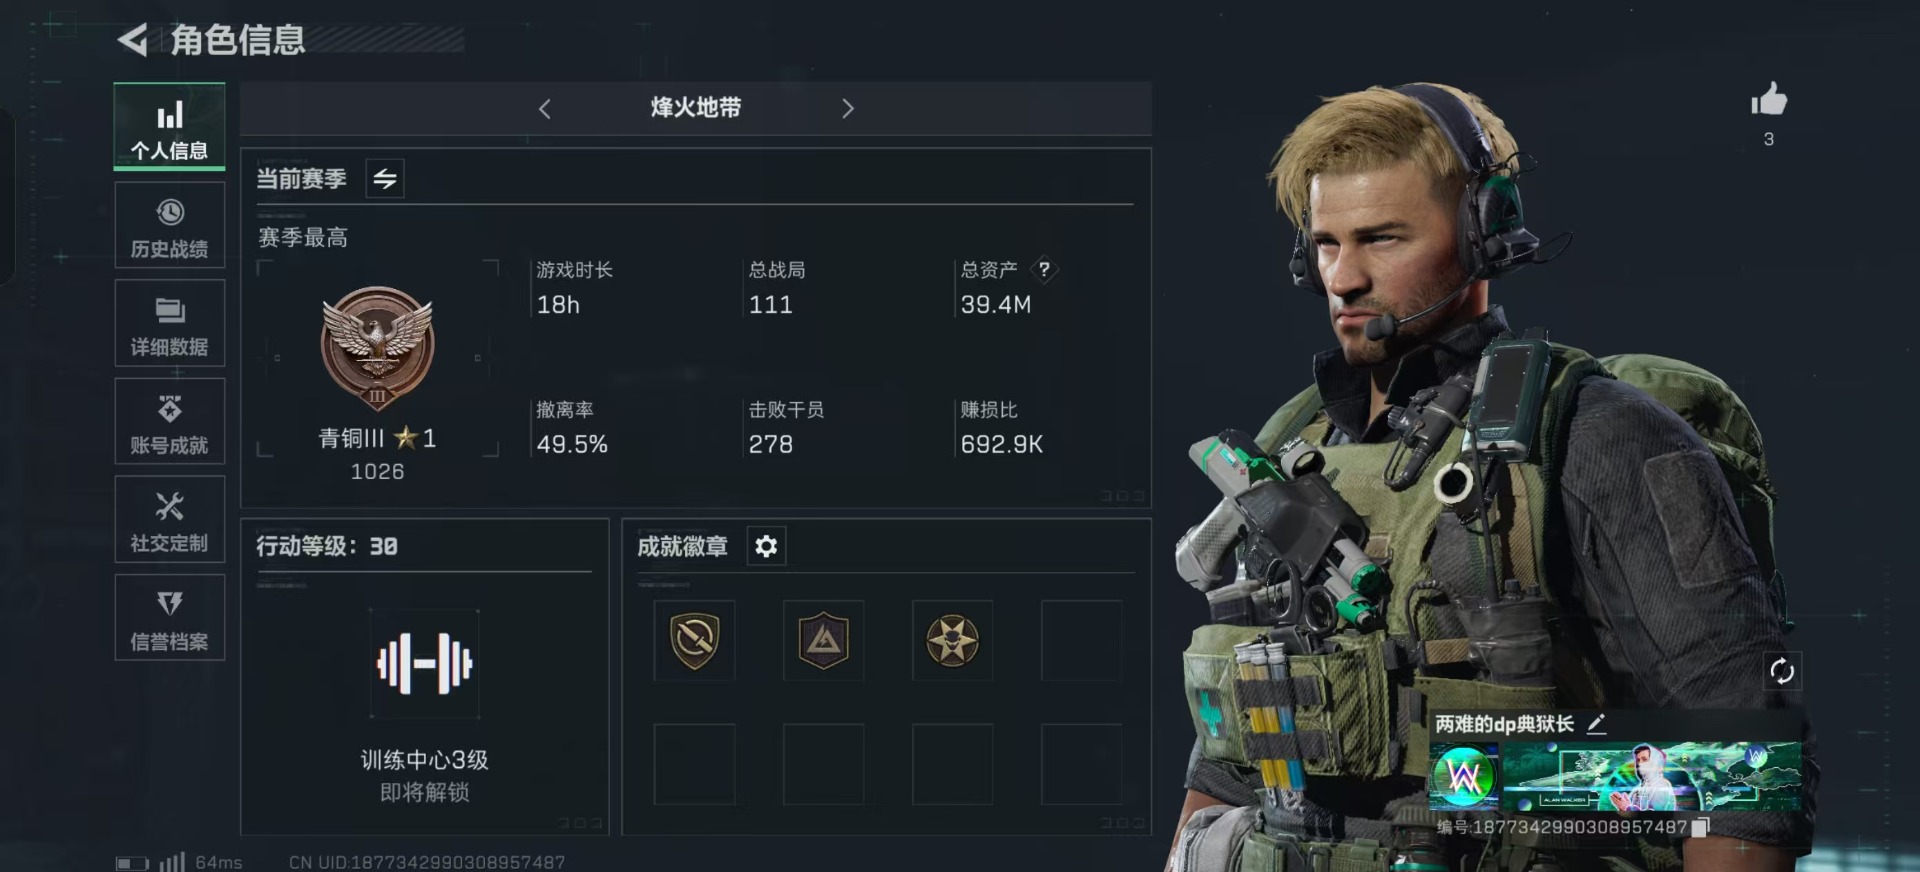
Task: Open the training center dumbbell icon
Action: (x=424, y=663)
